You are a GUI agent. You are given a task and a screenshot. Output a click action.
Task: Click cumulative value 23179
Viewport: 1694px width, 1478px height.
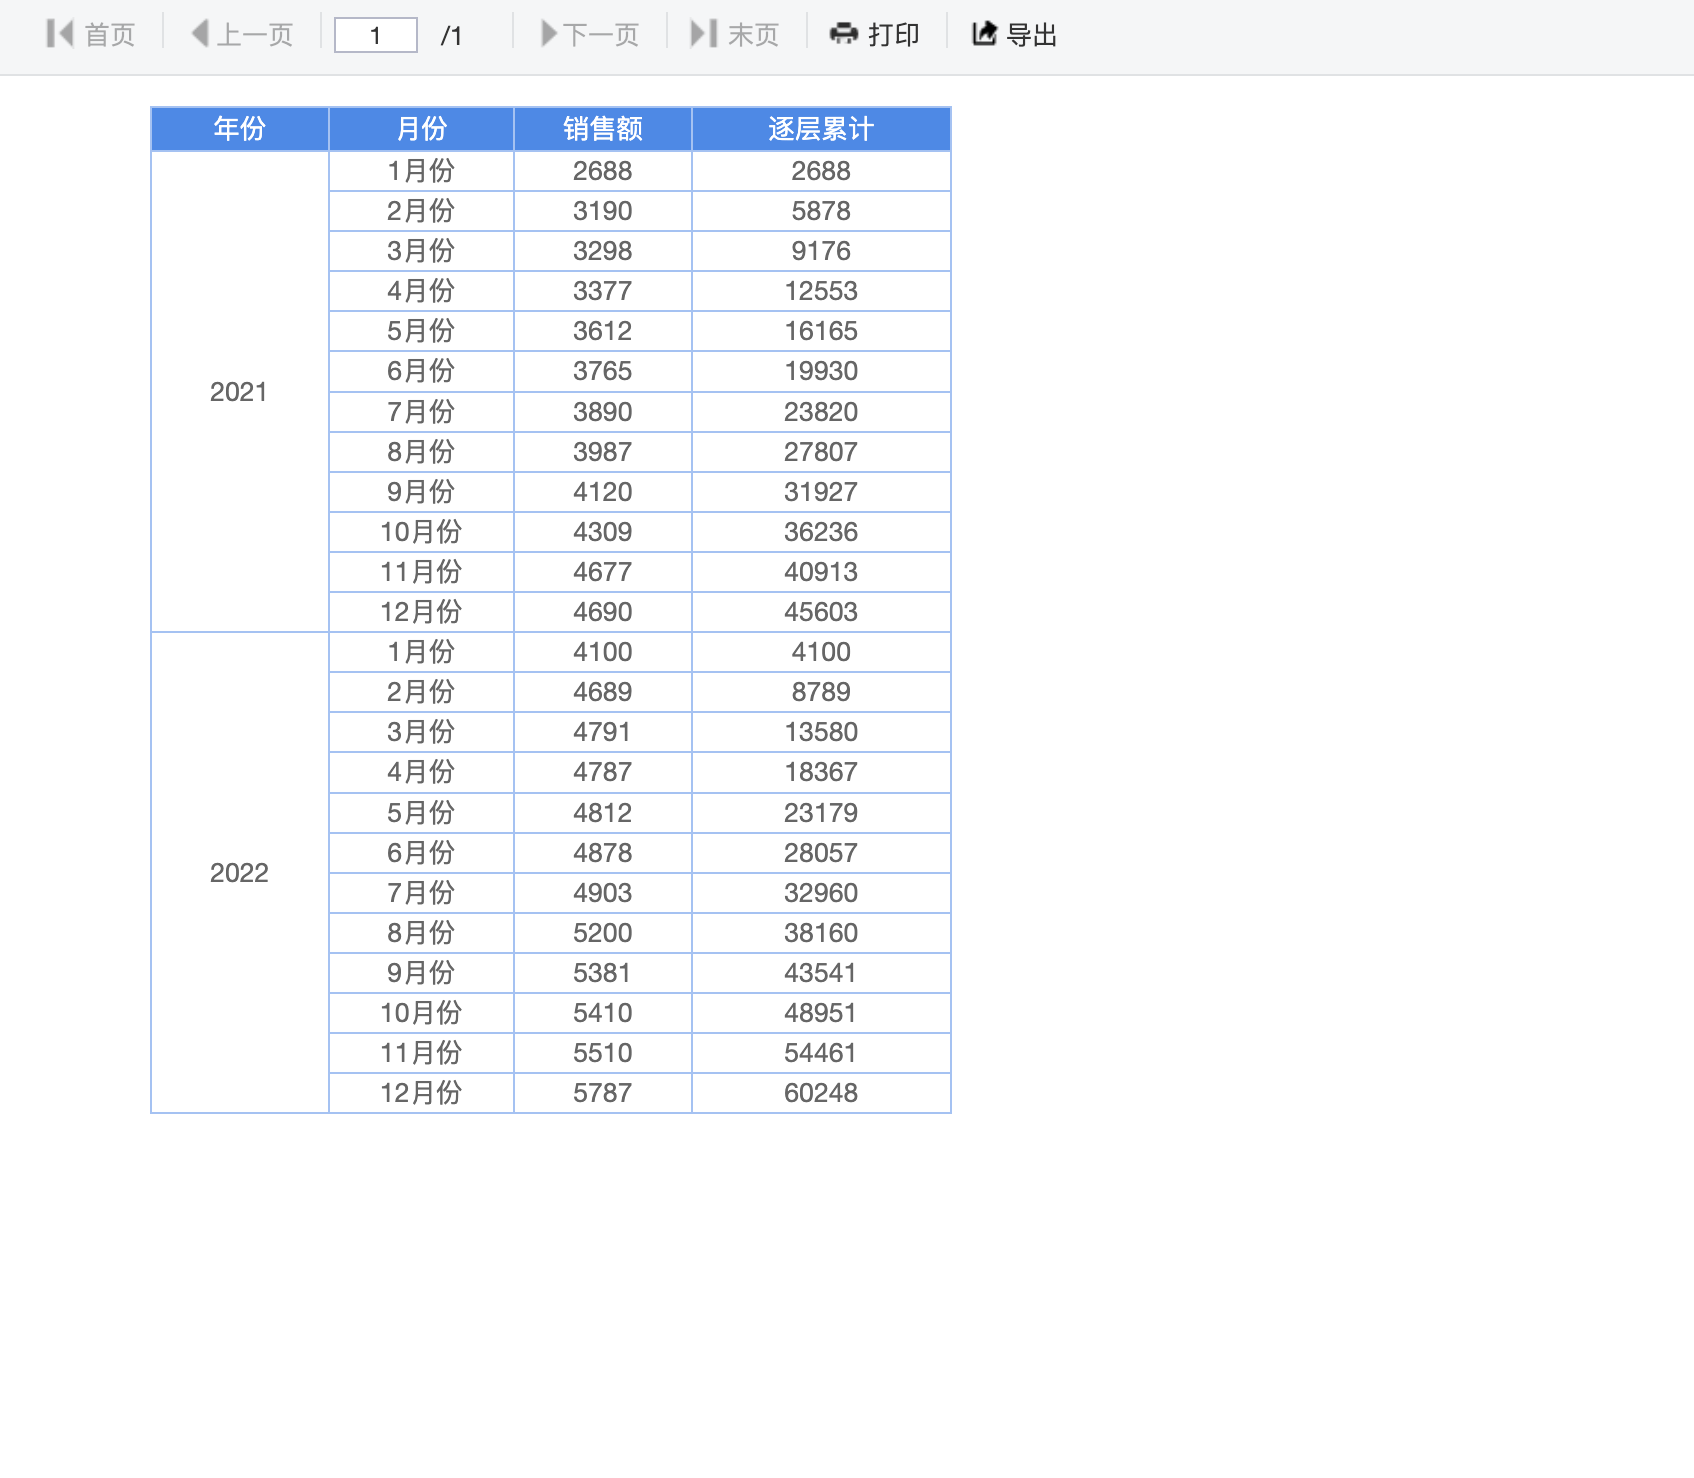click(821, 813)
